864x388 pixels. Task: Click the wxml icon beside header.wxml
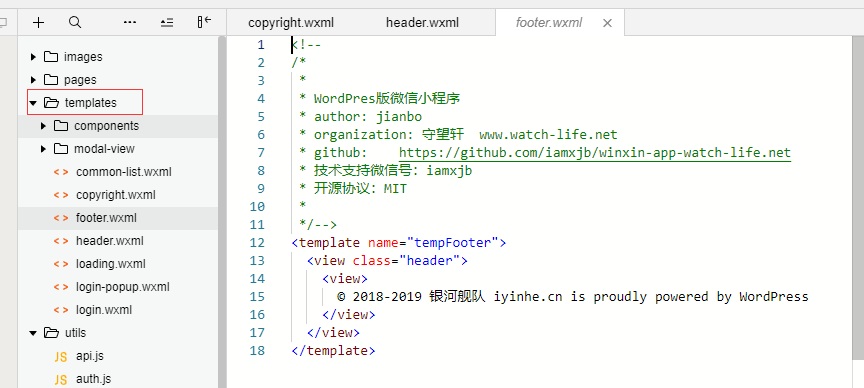pos(61,241)
